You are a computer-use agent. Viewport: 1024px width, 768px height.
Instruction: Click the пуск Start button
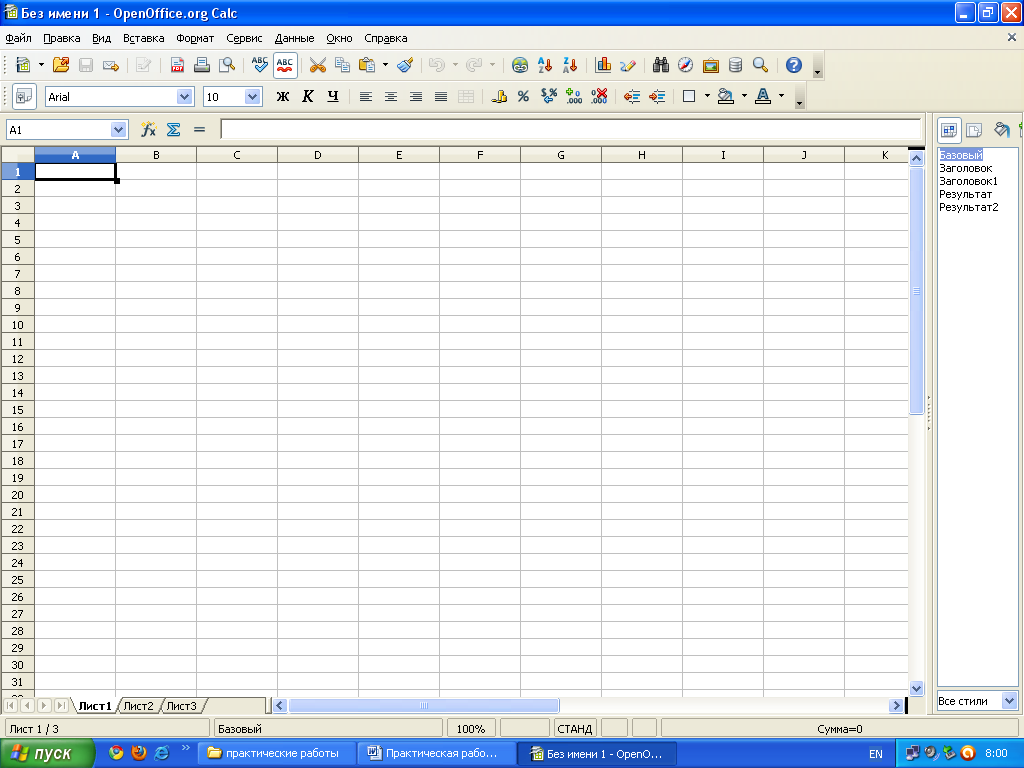click(x=46, y=754)
